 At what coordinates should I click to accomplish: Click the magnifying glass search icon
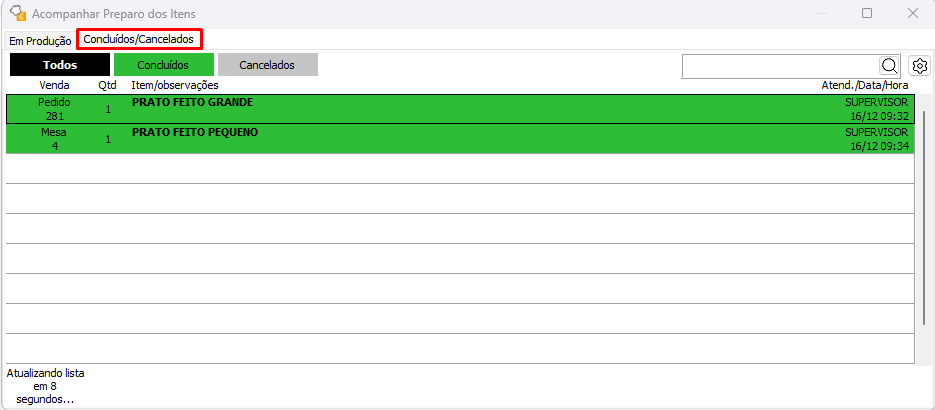pos(889,66)
